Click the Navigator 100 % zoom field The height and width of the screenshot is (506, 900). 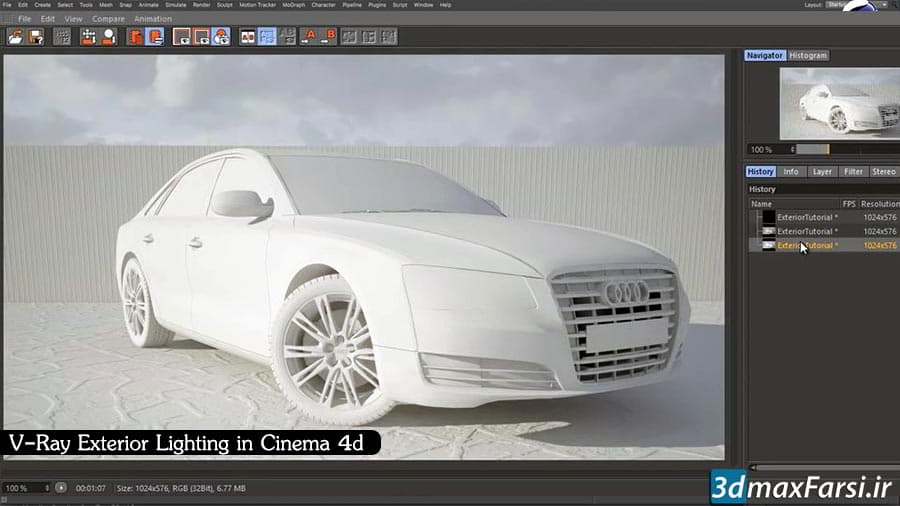tap(769, 149)
